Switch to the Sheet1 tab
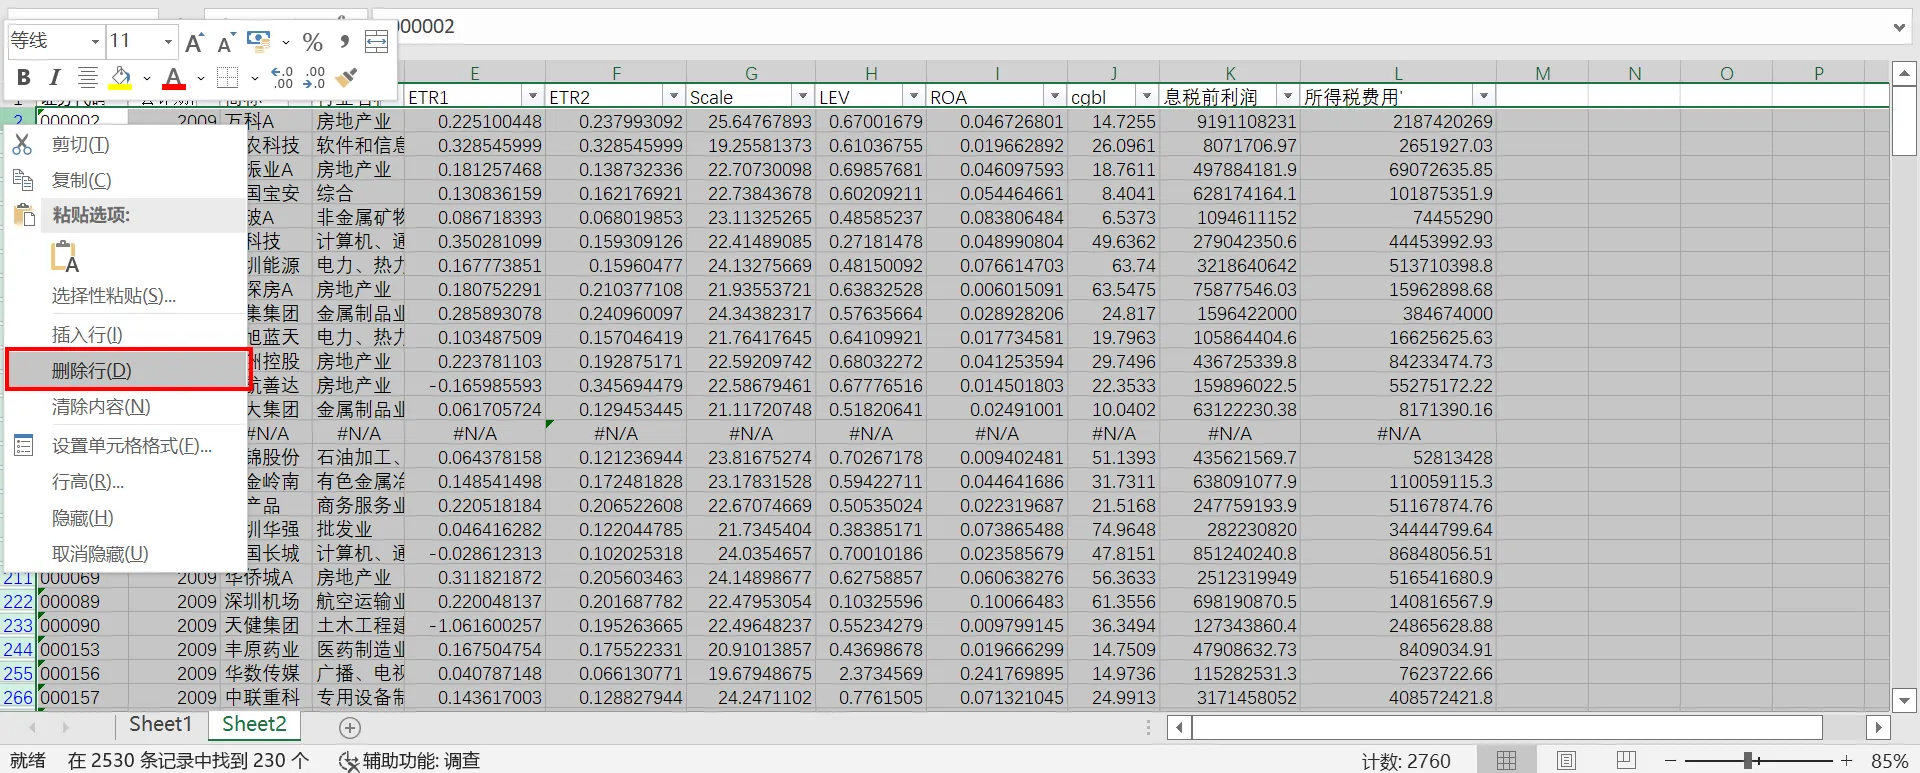This screenshot has width=1920, height=773. pos(160,725)
